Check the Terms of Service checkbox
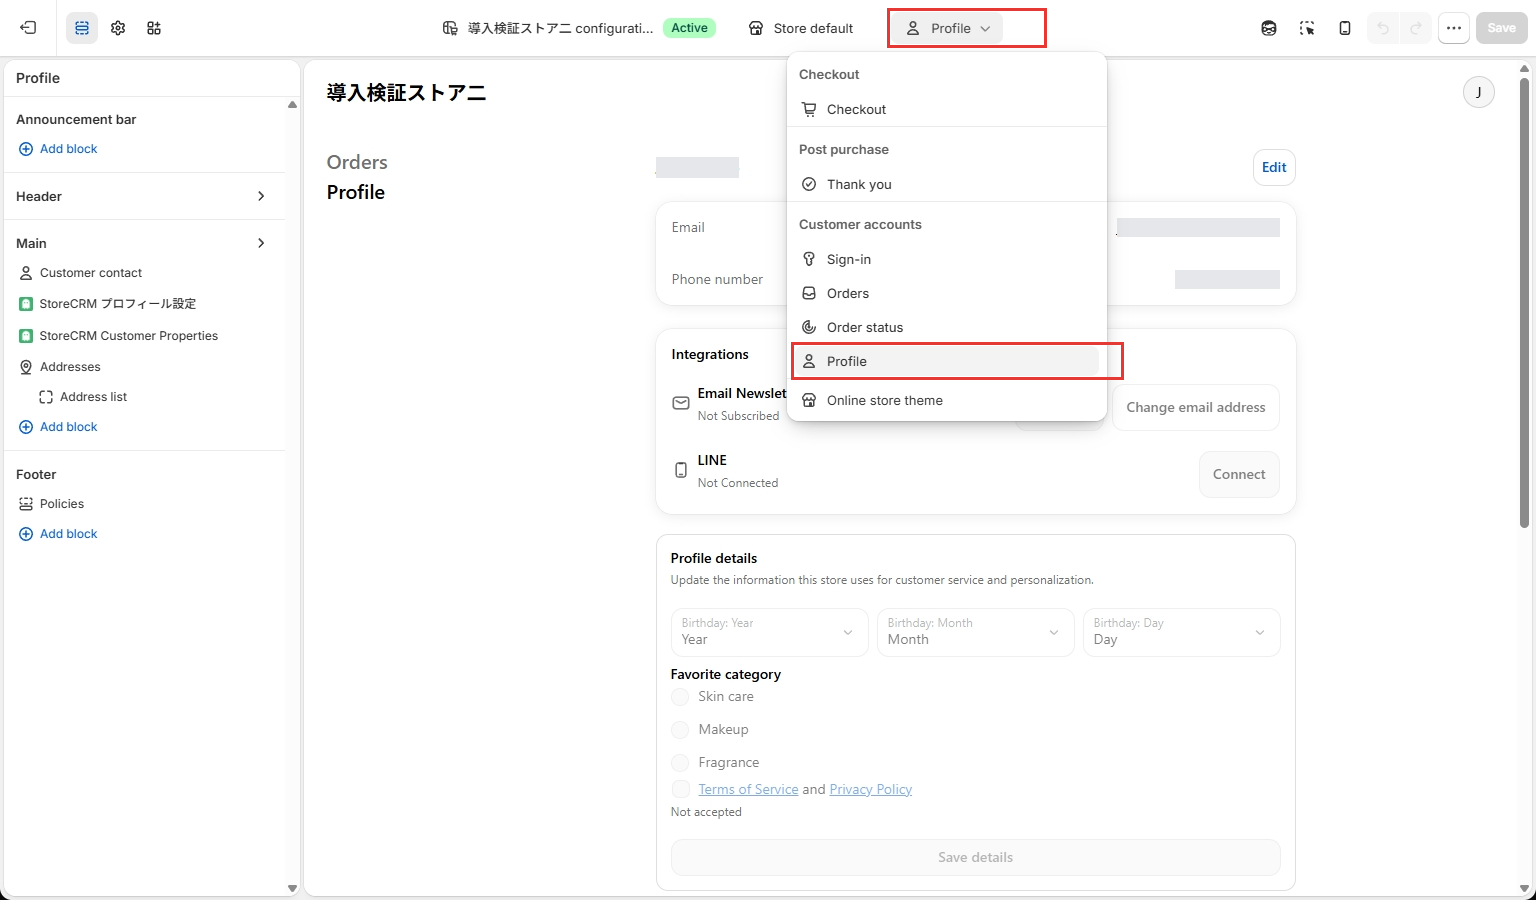Image resolution: width=1536 pixels, height=900 pixels. [x=680, y=789]
